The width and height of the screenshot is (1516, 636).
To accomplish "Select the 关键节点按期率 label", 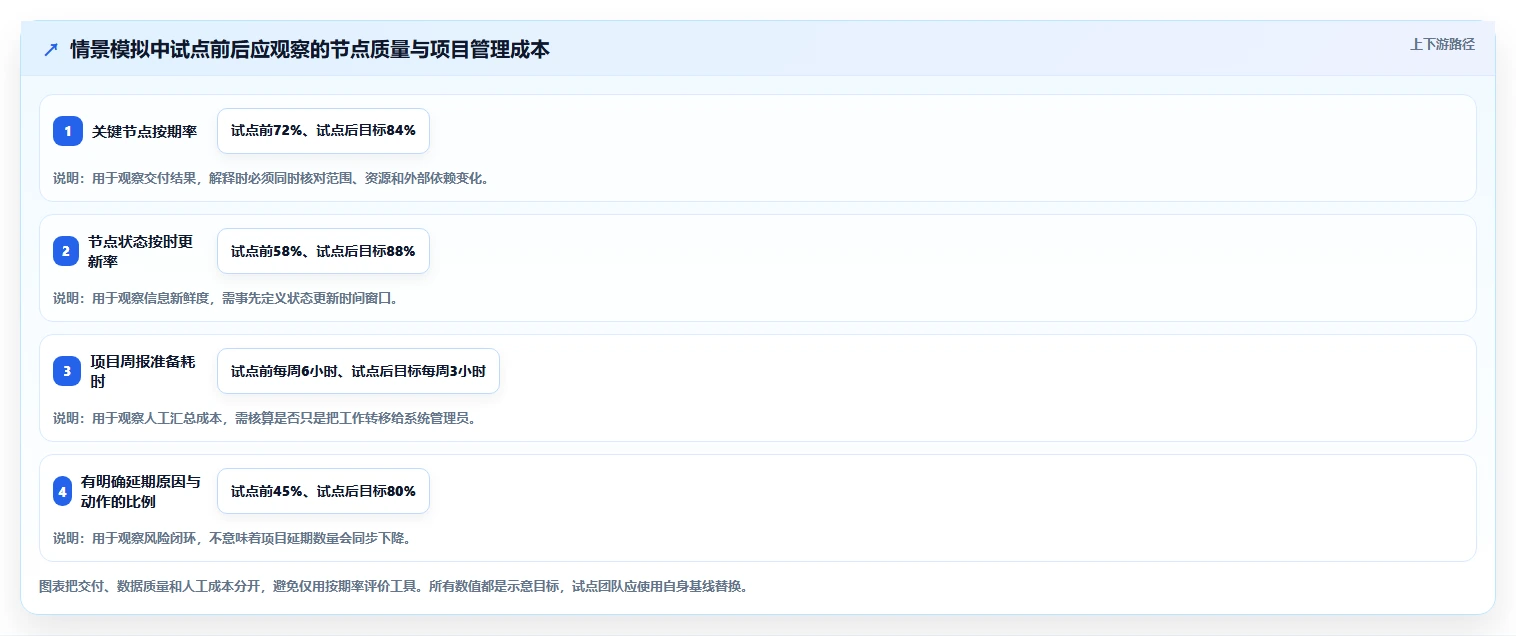I will pyautogui.click(x=145, y=131).
